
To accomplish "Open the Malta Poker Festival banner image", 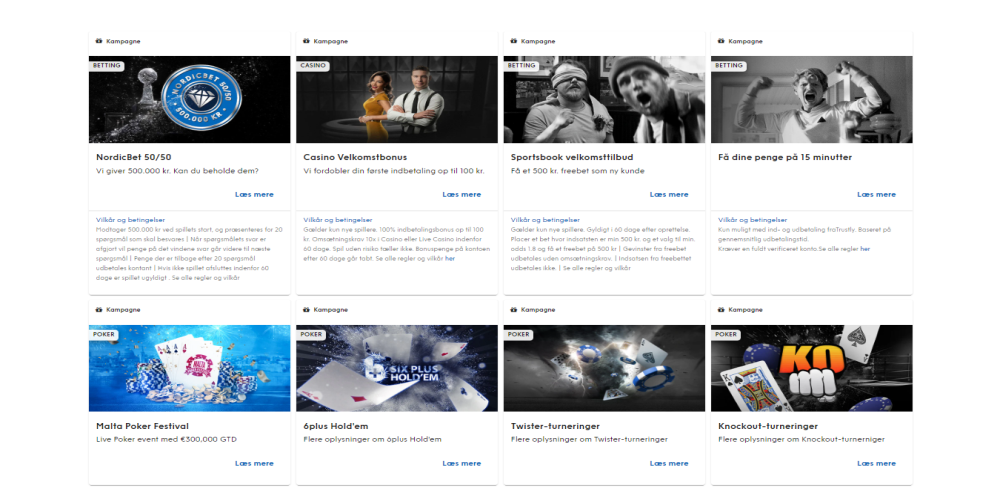I will point(189,368).
